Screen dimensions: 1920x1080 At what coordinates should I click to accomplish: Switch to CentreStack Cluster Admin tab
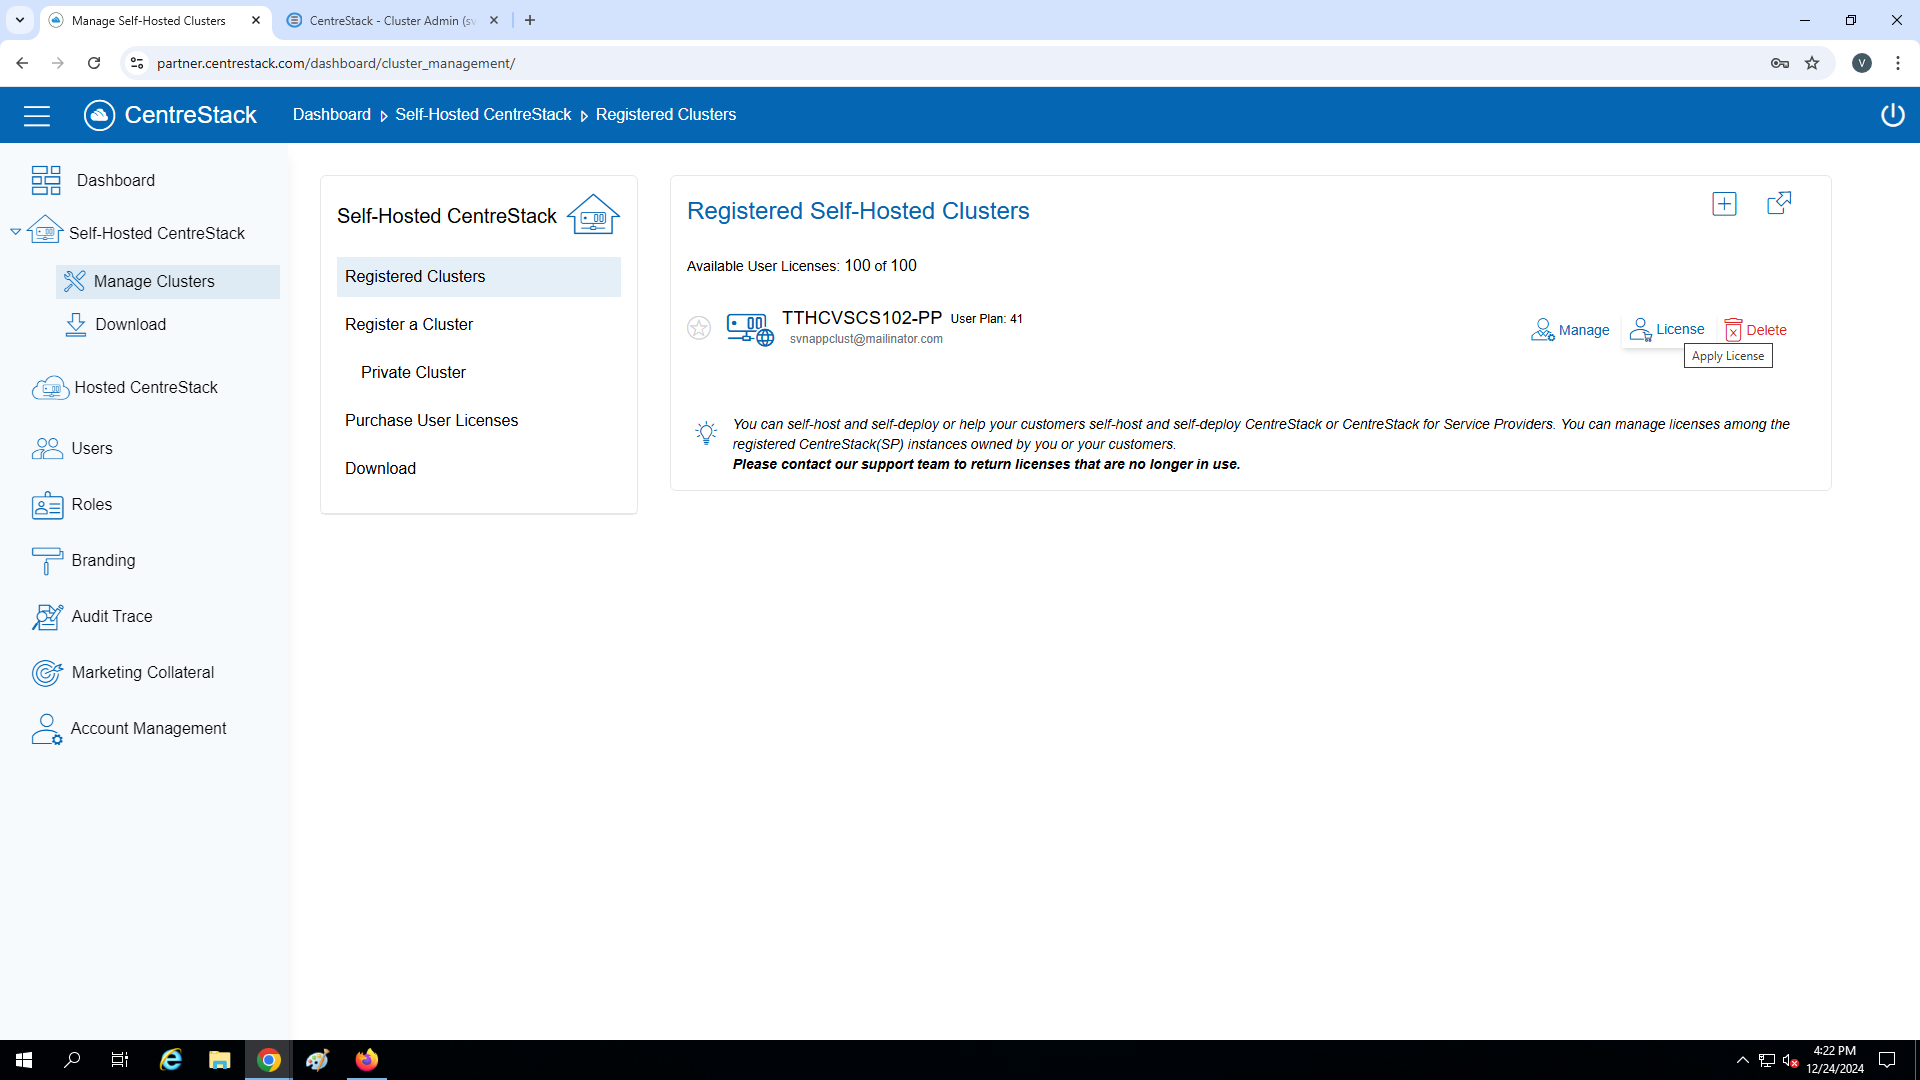point(392,20)
